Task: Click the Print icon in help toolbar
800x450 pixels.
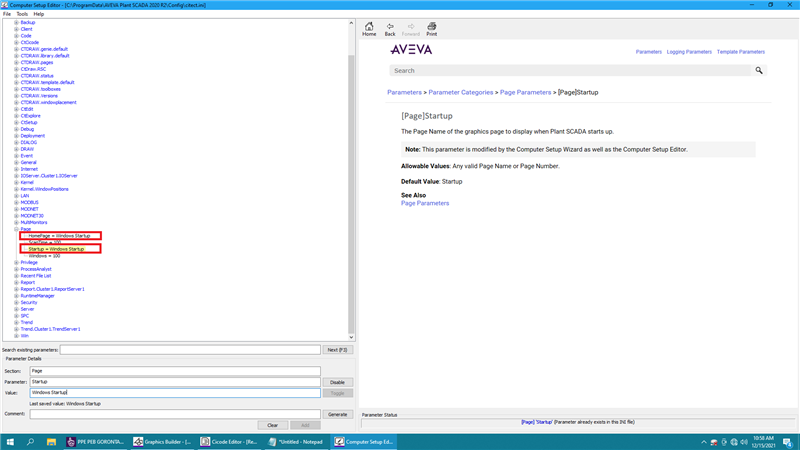Action: pyautogui.click(x=432, y=27)
